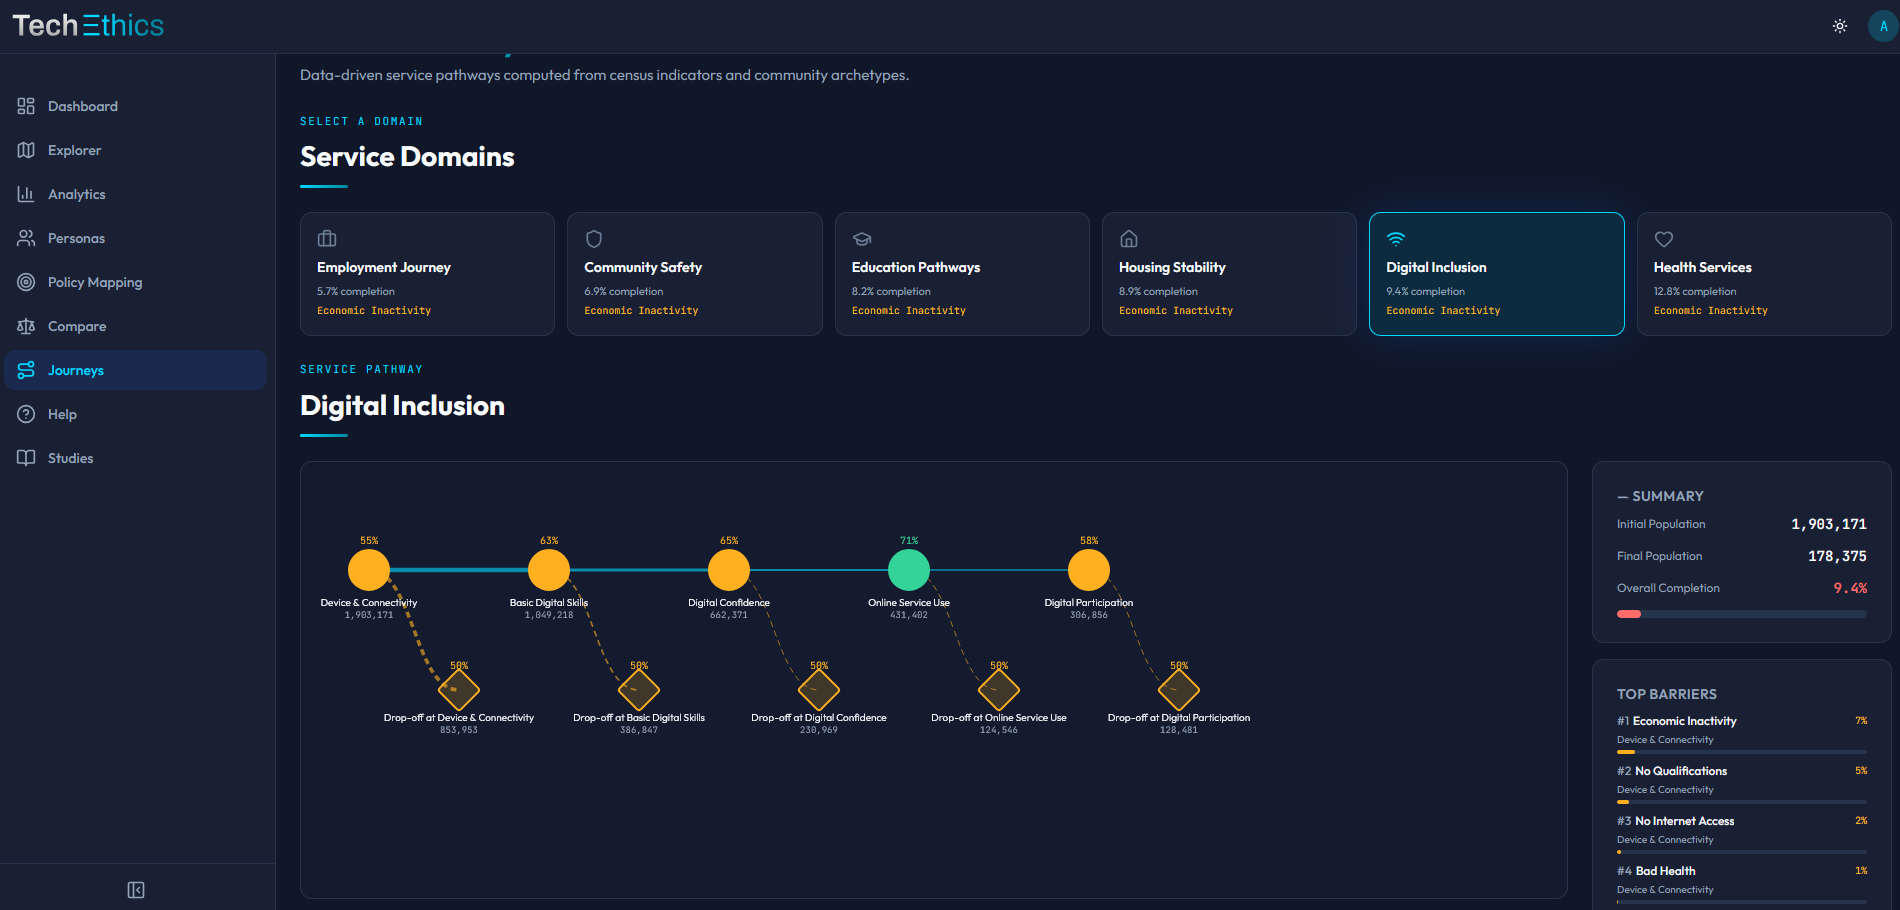
Task: Select the Dashboard icon in the sidebar
Action: pos(27,106)
